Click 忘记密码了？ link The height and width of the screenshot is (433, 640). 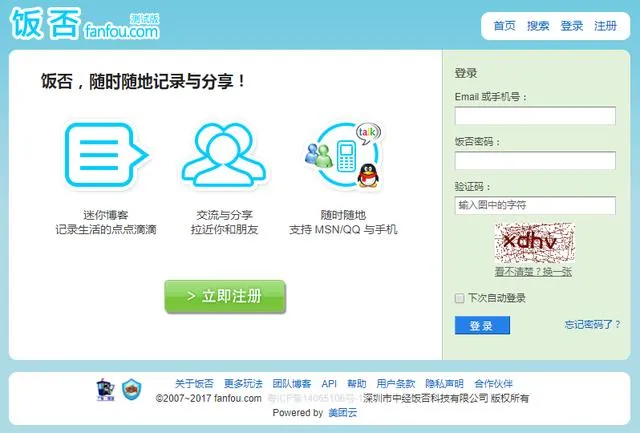click(592, 324)
